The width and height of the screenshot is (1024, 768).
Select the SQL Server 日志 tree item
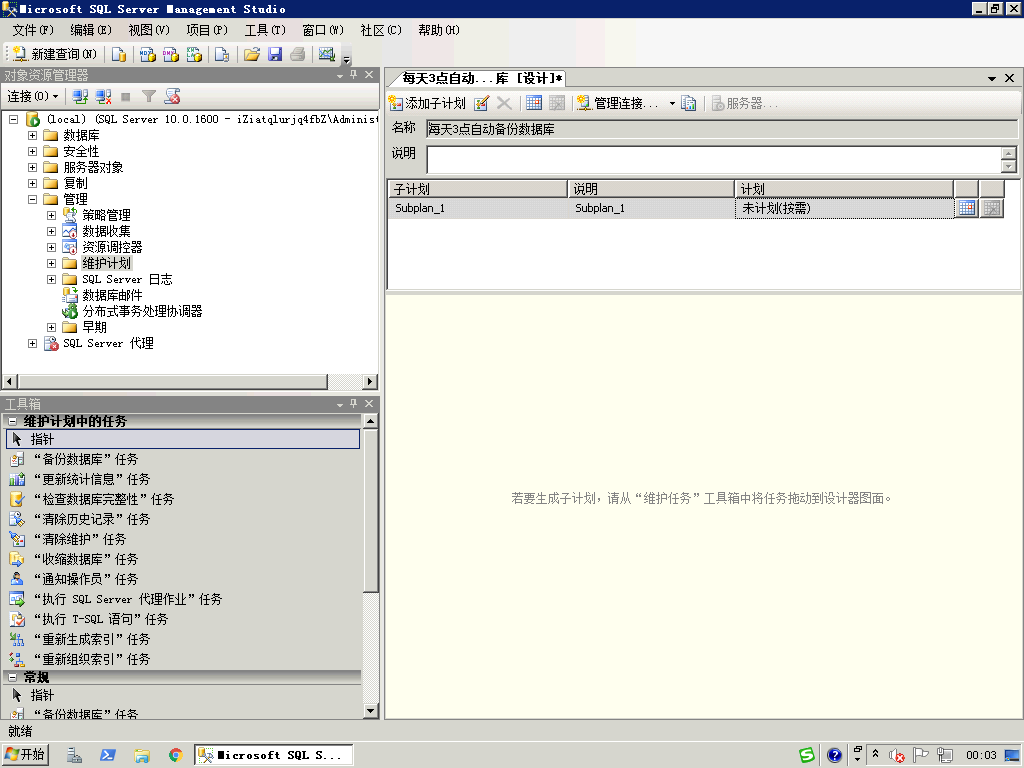pyautogui.click(x=127, y=280)
